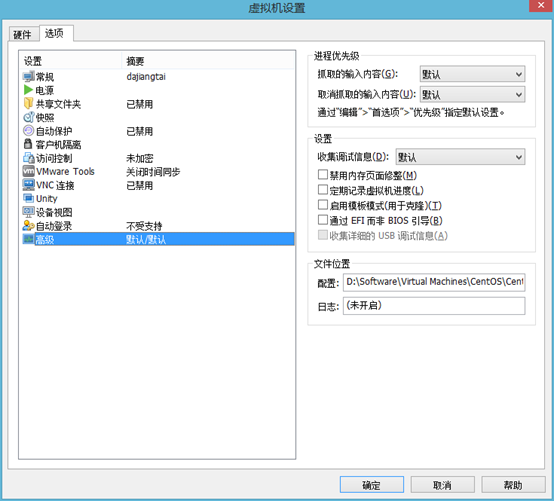554x501 pixels.
Task: Select the 电源 row label
Action: point(45,90)
